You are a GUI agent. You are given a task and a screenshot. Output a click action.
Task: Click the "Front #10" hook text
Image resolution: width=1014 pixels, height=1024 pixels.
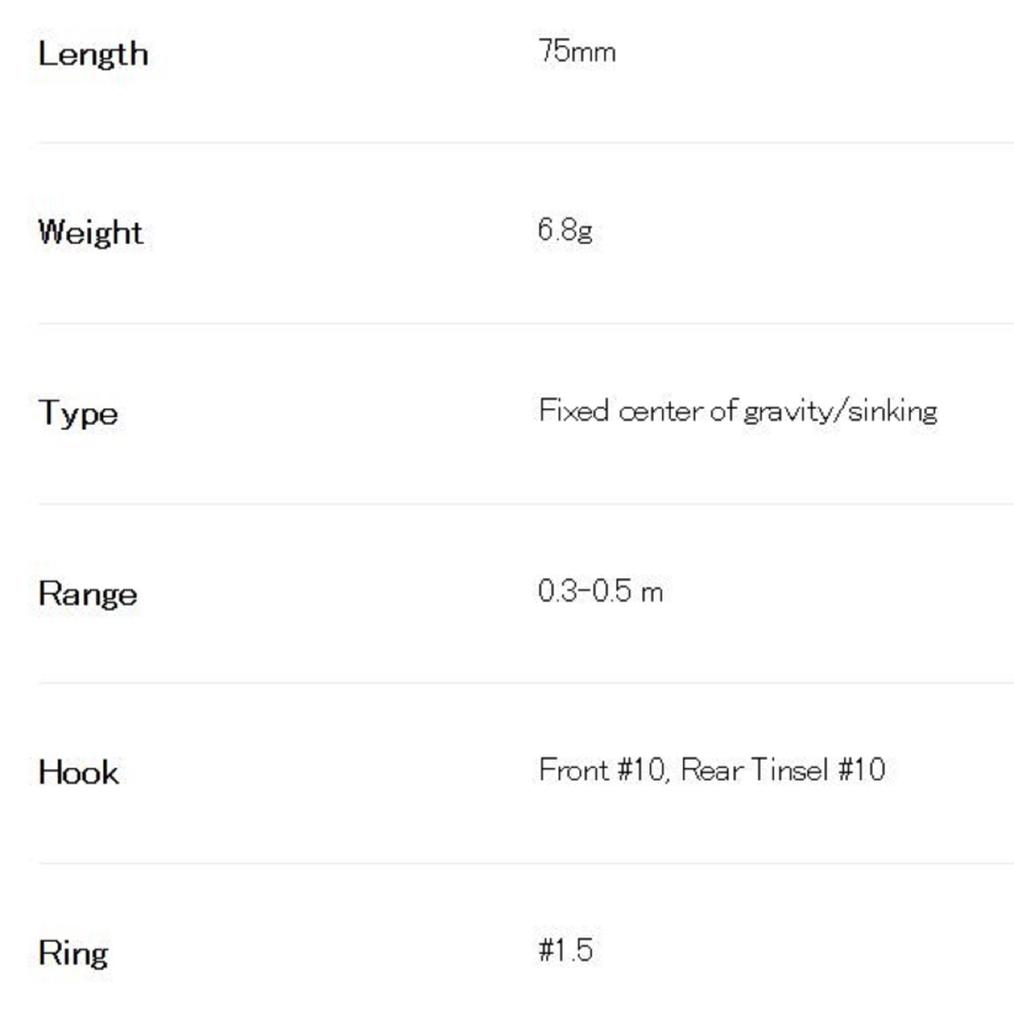click(x=601, y=770)
